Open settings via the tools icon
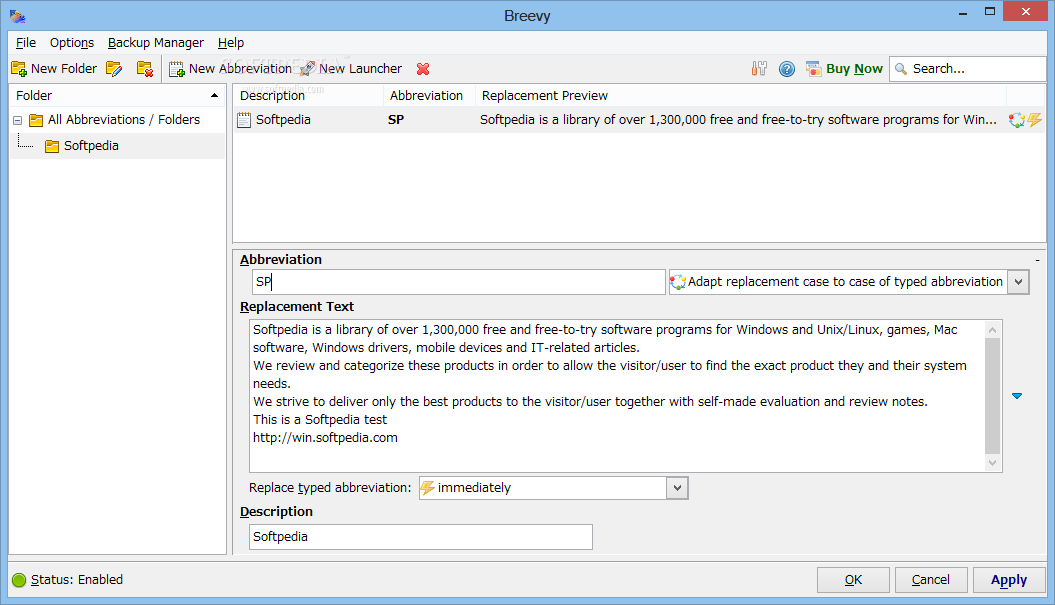Screen dimensions: 1055x605 pos(759,69)
